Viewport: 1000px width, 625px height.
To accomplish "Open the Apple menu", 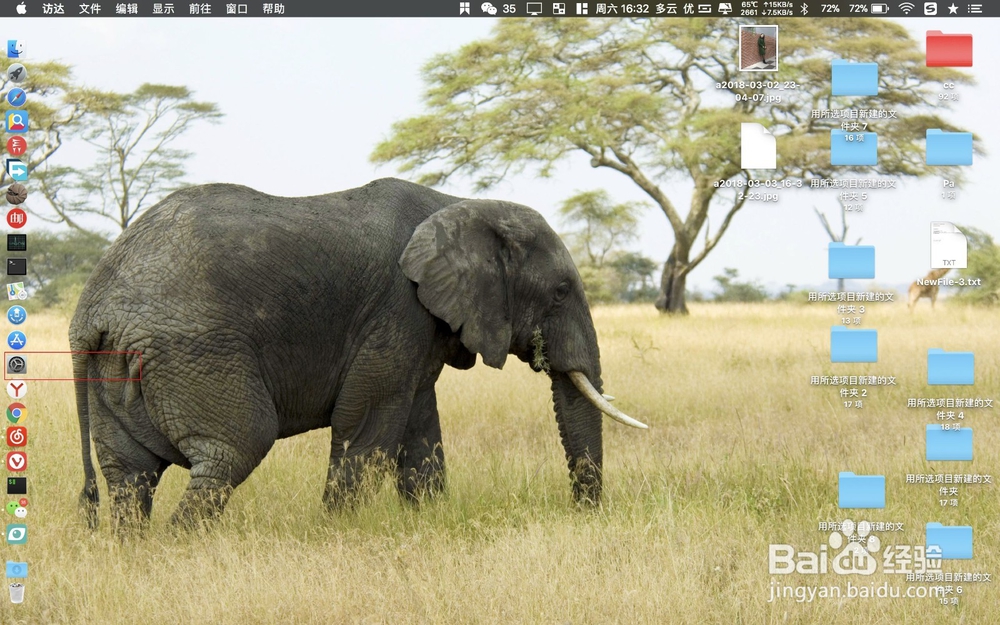I will point(20,8).
